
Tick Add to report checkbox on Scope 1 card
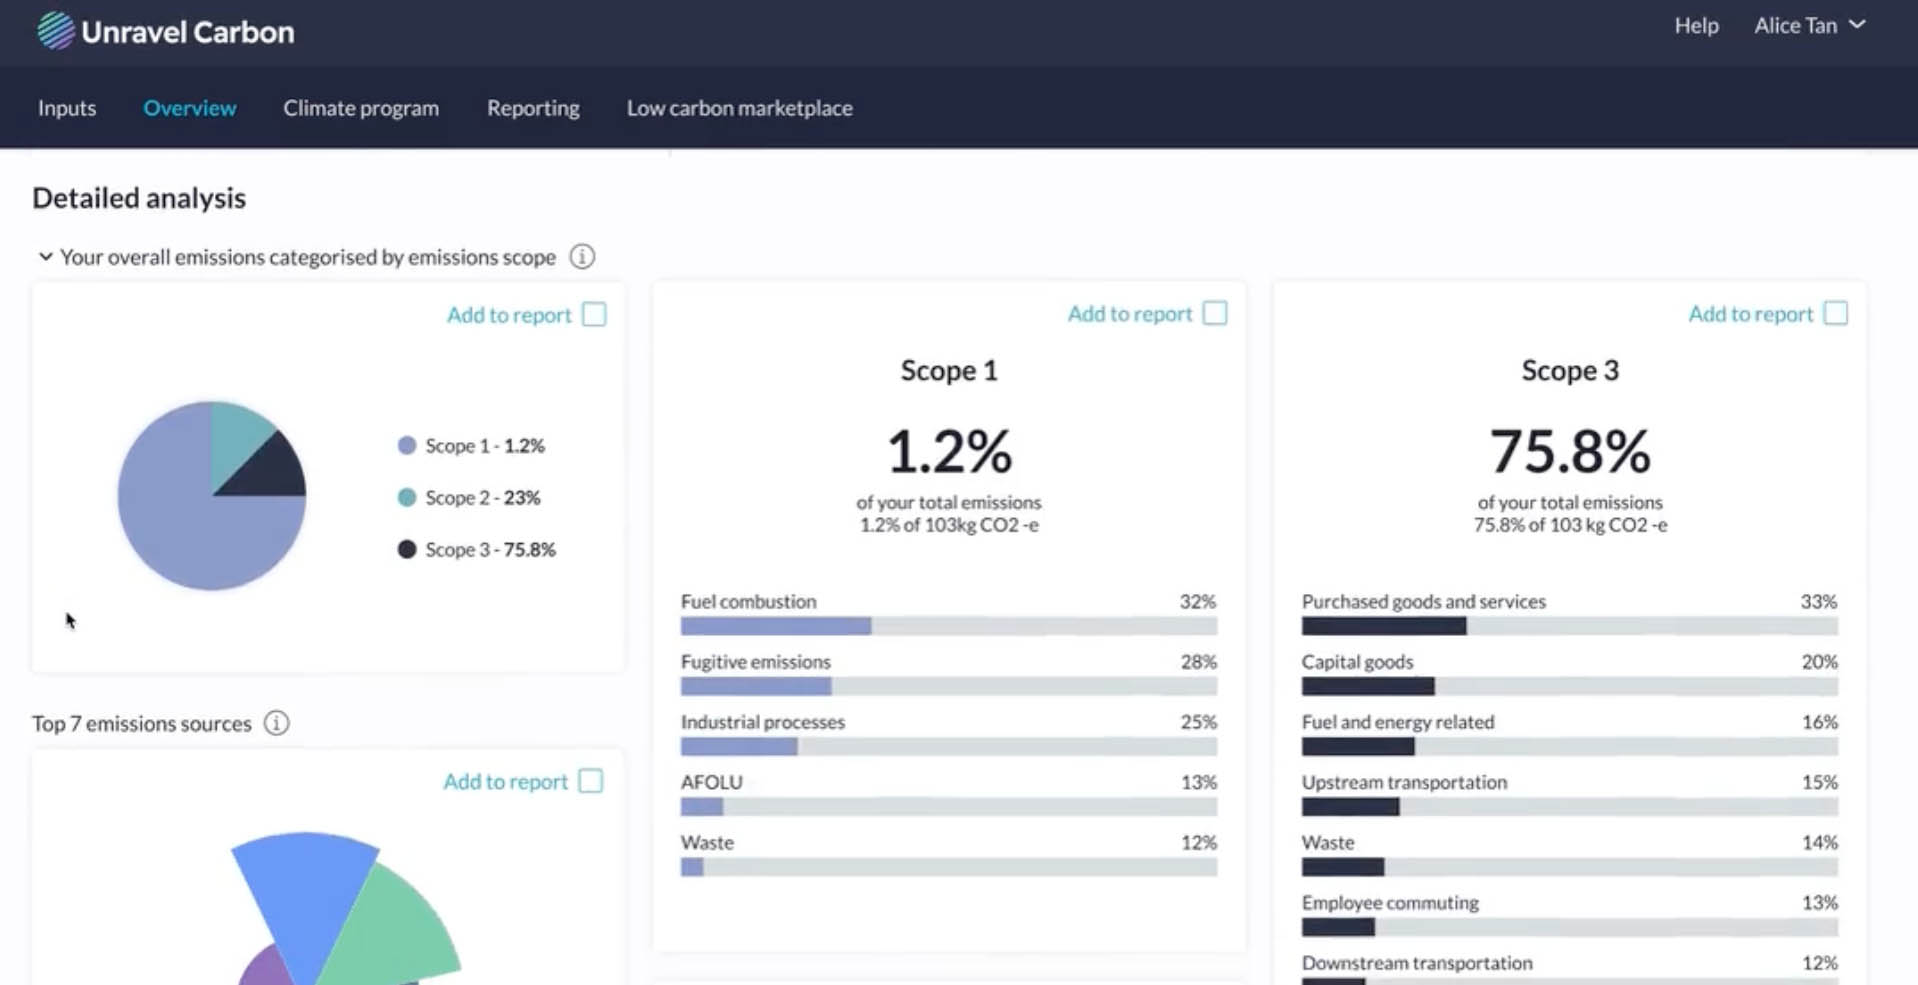1215,314
